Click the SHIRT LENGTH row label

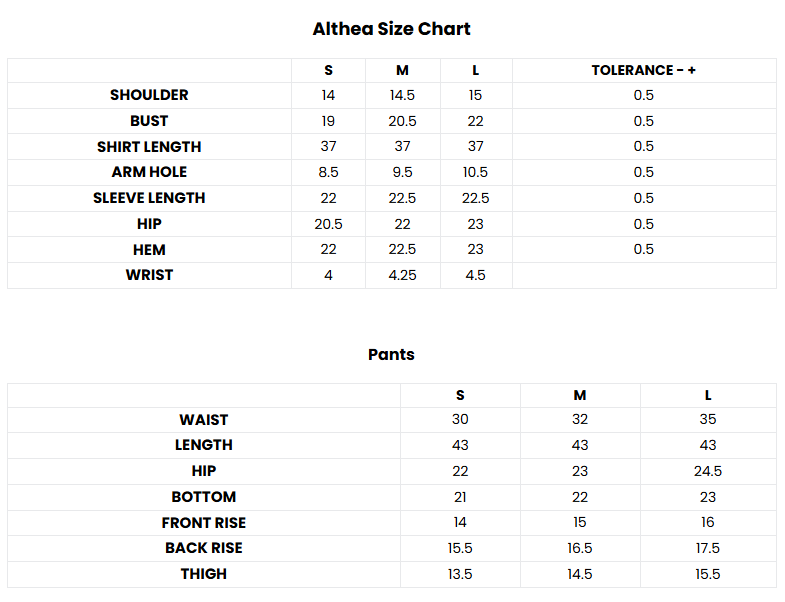pyautogui.click(x=149, y=147)
